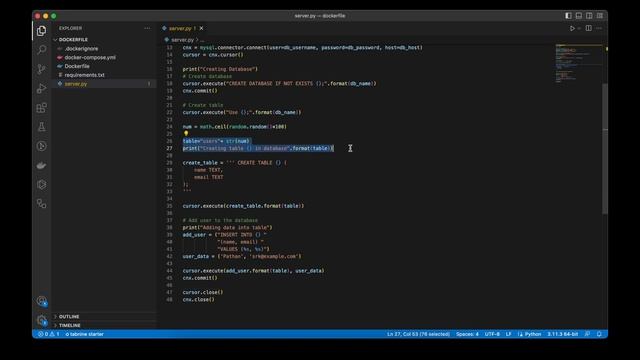Open notifications bell in status bar
Viewport: 640px width, 360px height.
tap(599, 334)
